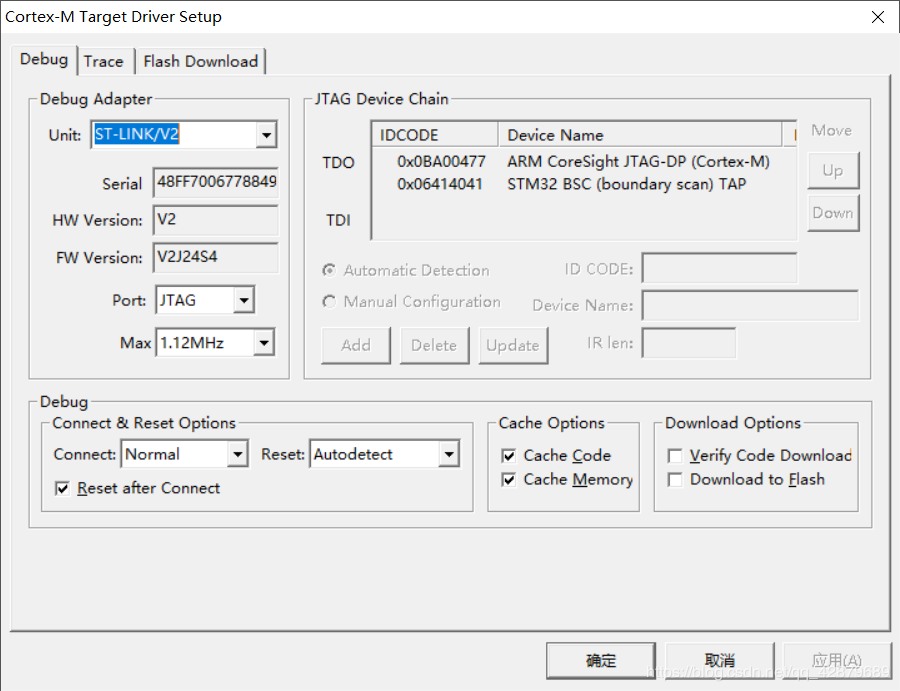The height and width of the screenshot is (691, 900).
Task: Select the 0x0BA00477 IDCODE row
Action: (441, 162)
